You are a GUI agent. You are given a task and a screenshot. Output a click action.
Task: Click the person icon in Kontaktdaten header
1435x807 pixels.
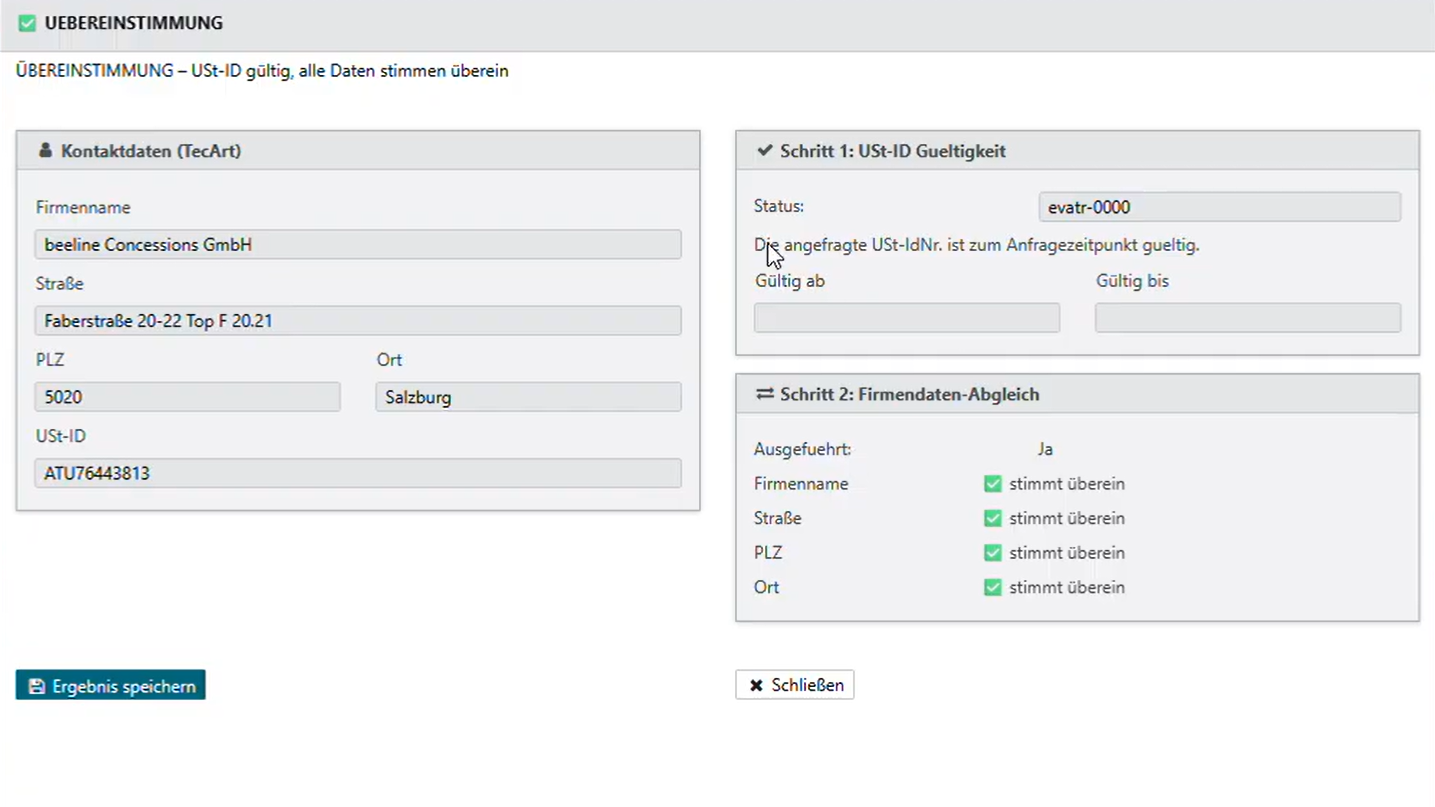[45, 151]
